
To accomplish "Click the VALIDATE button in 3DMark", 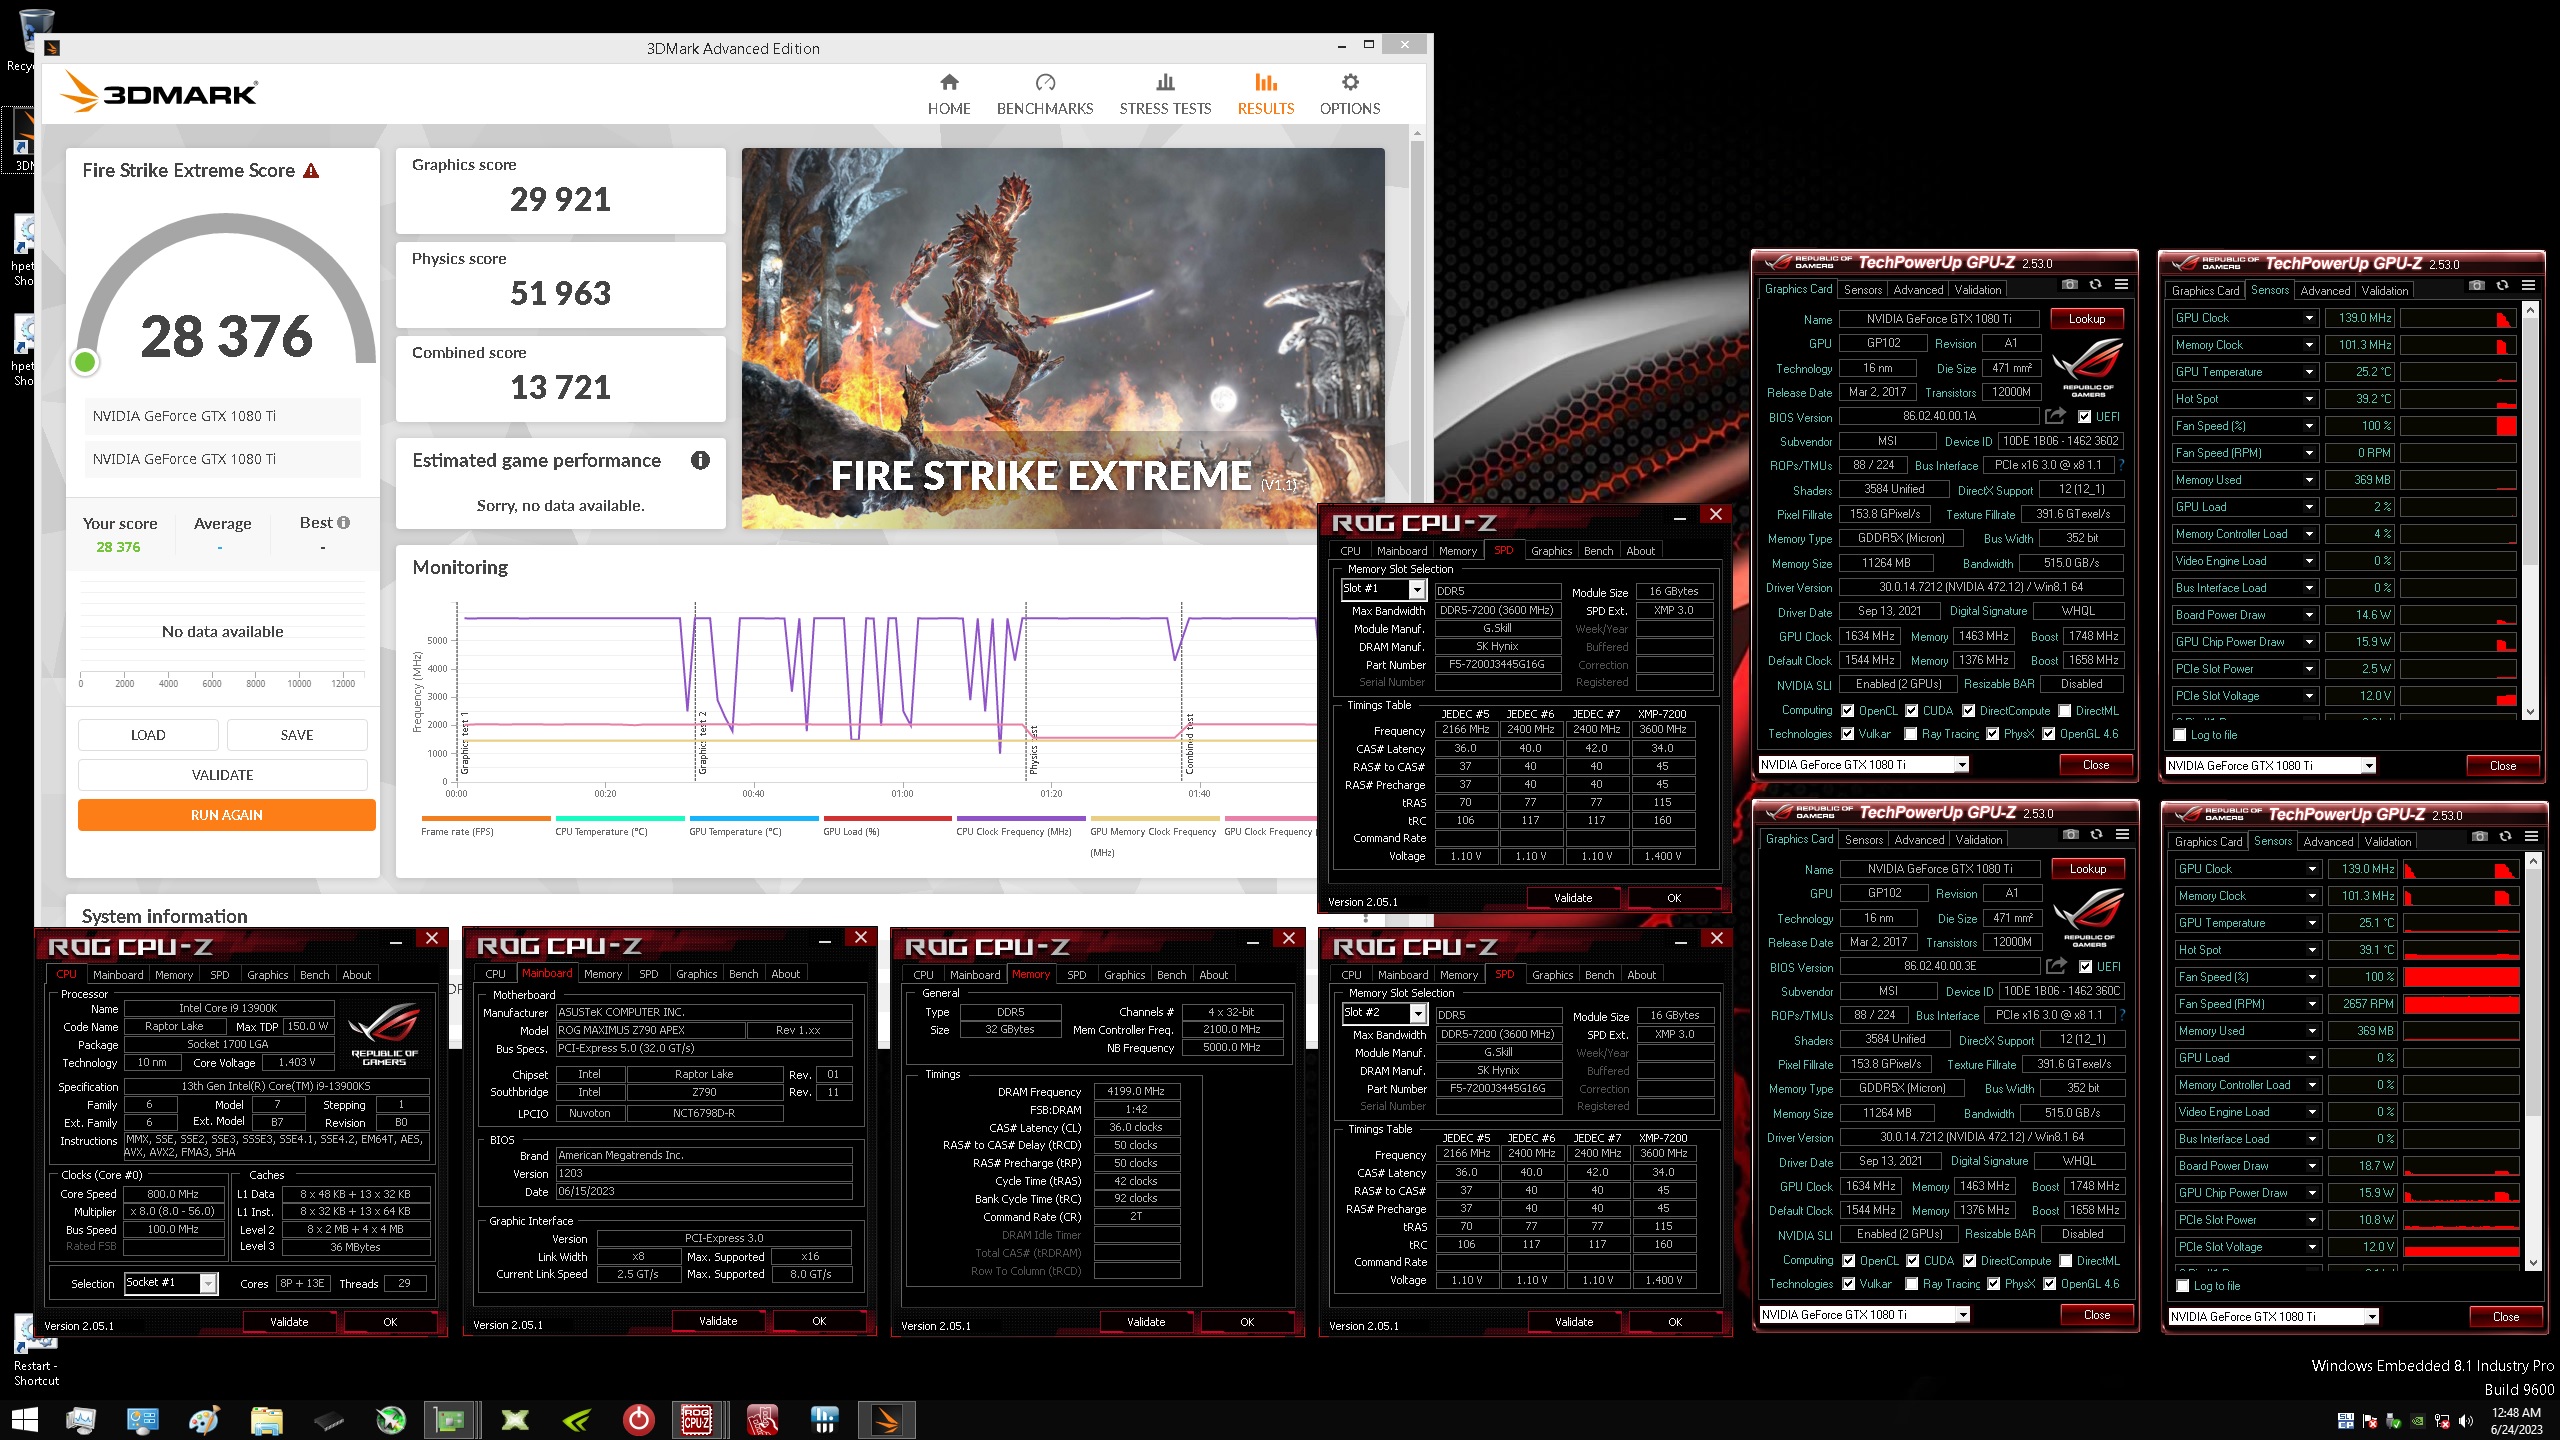I will [222, 775].
